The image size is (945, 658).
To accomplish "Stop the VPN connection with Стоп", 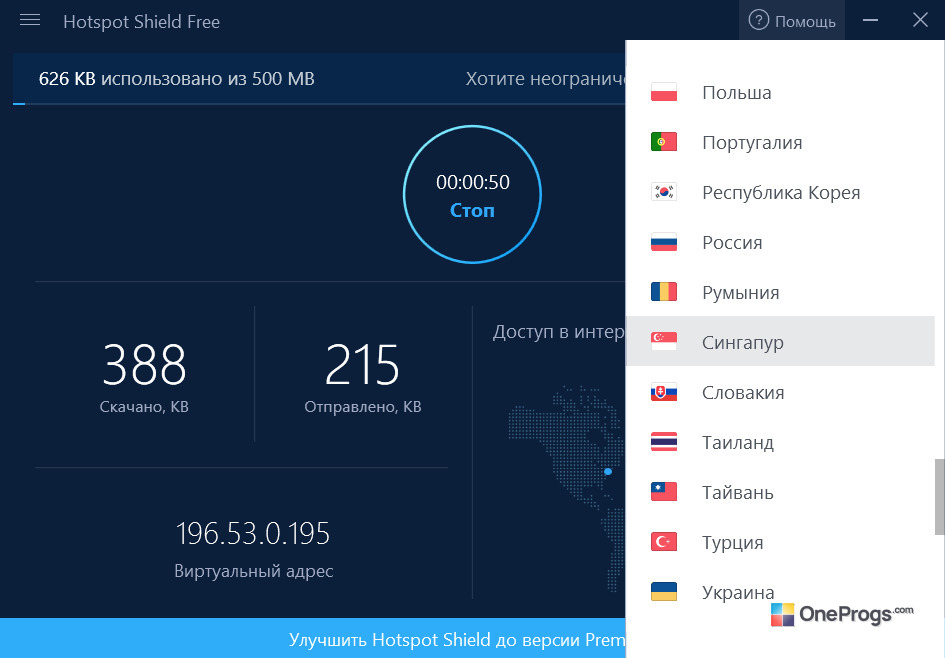I will coord(472,210).
